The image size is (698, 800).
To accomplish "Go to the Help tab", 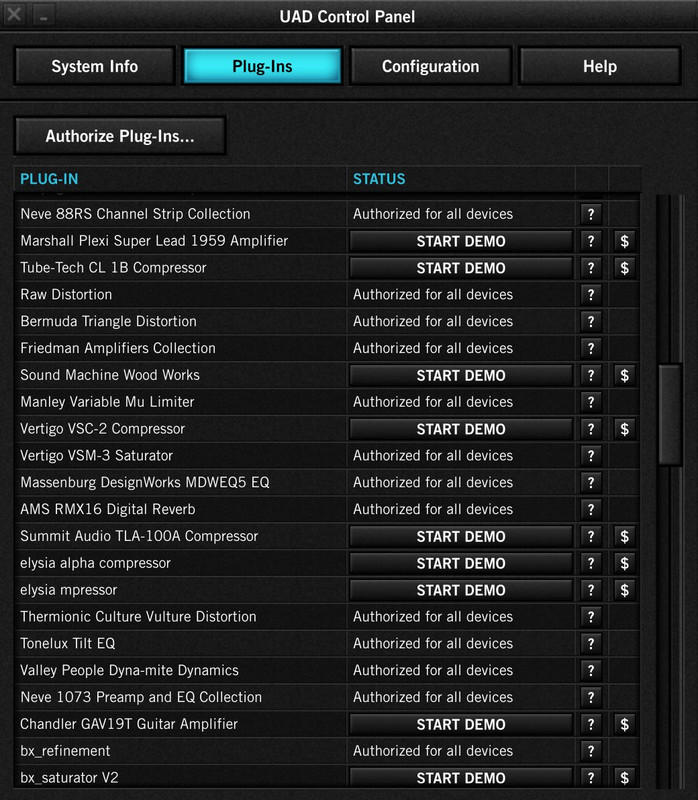I will [600, 66].
